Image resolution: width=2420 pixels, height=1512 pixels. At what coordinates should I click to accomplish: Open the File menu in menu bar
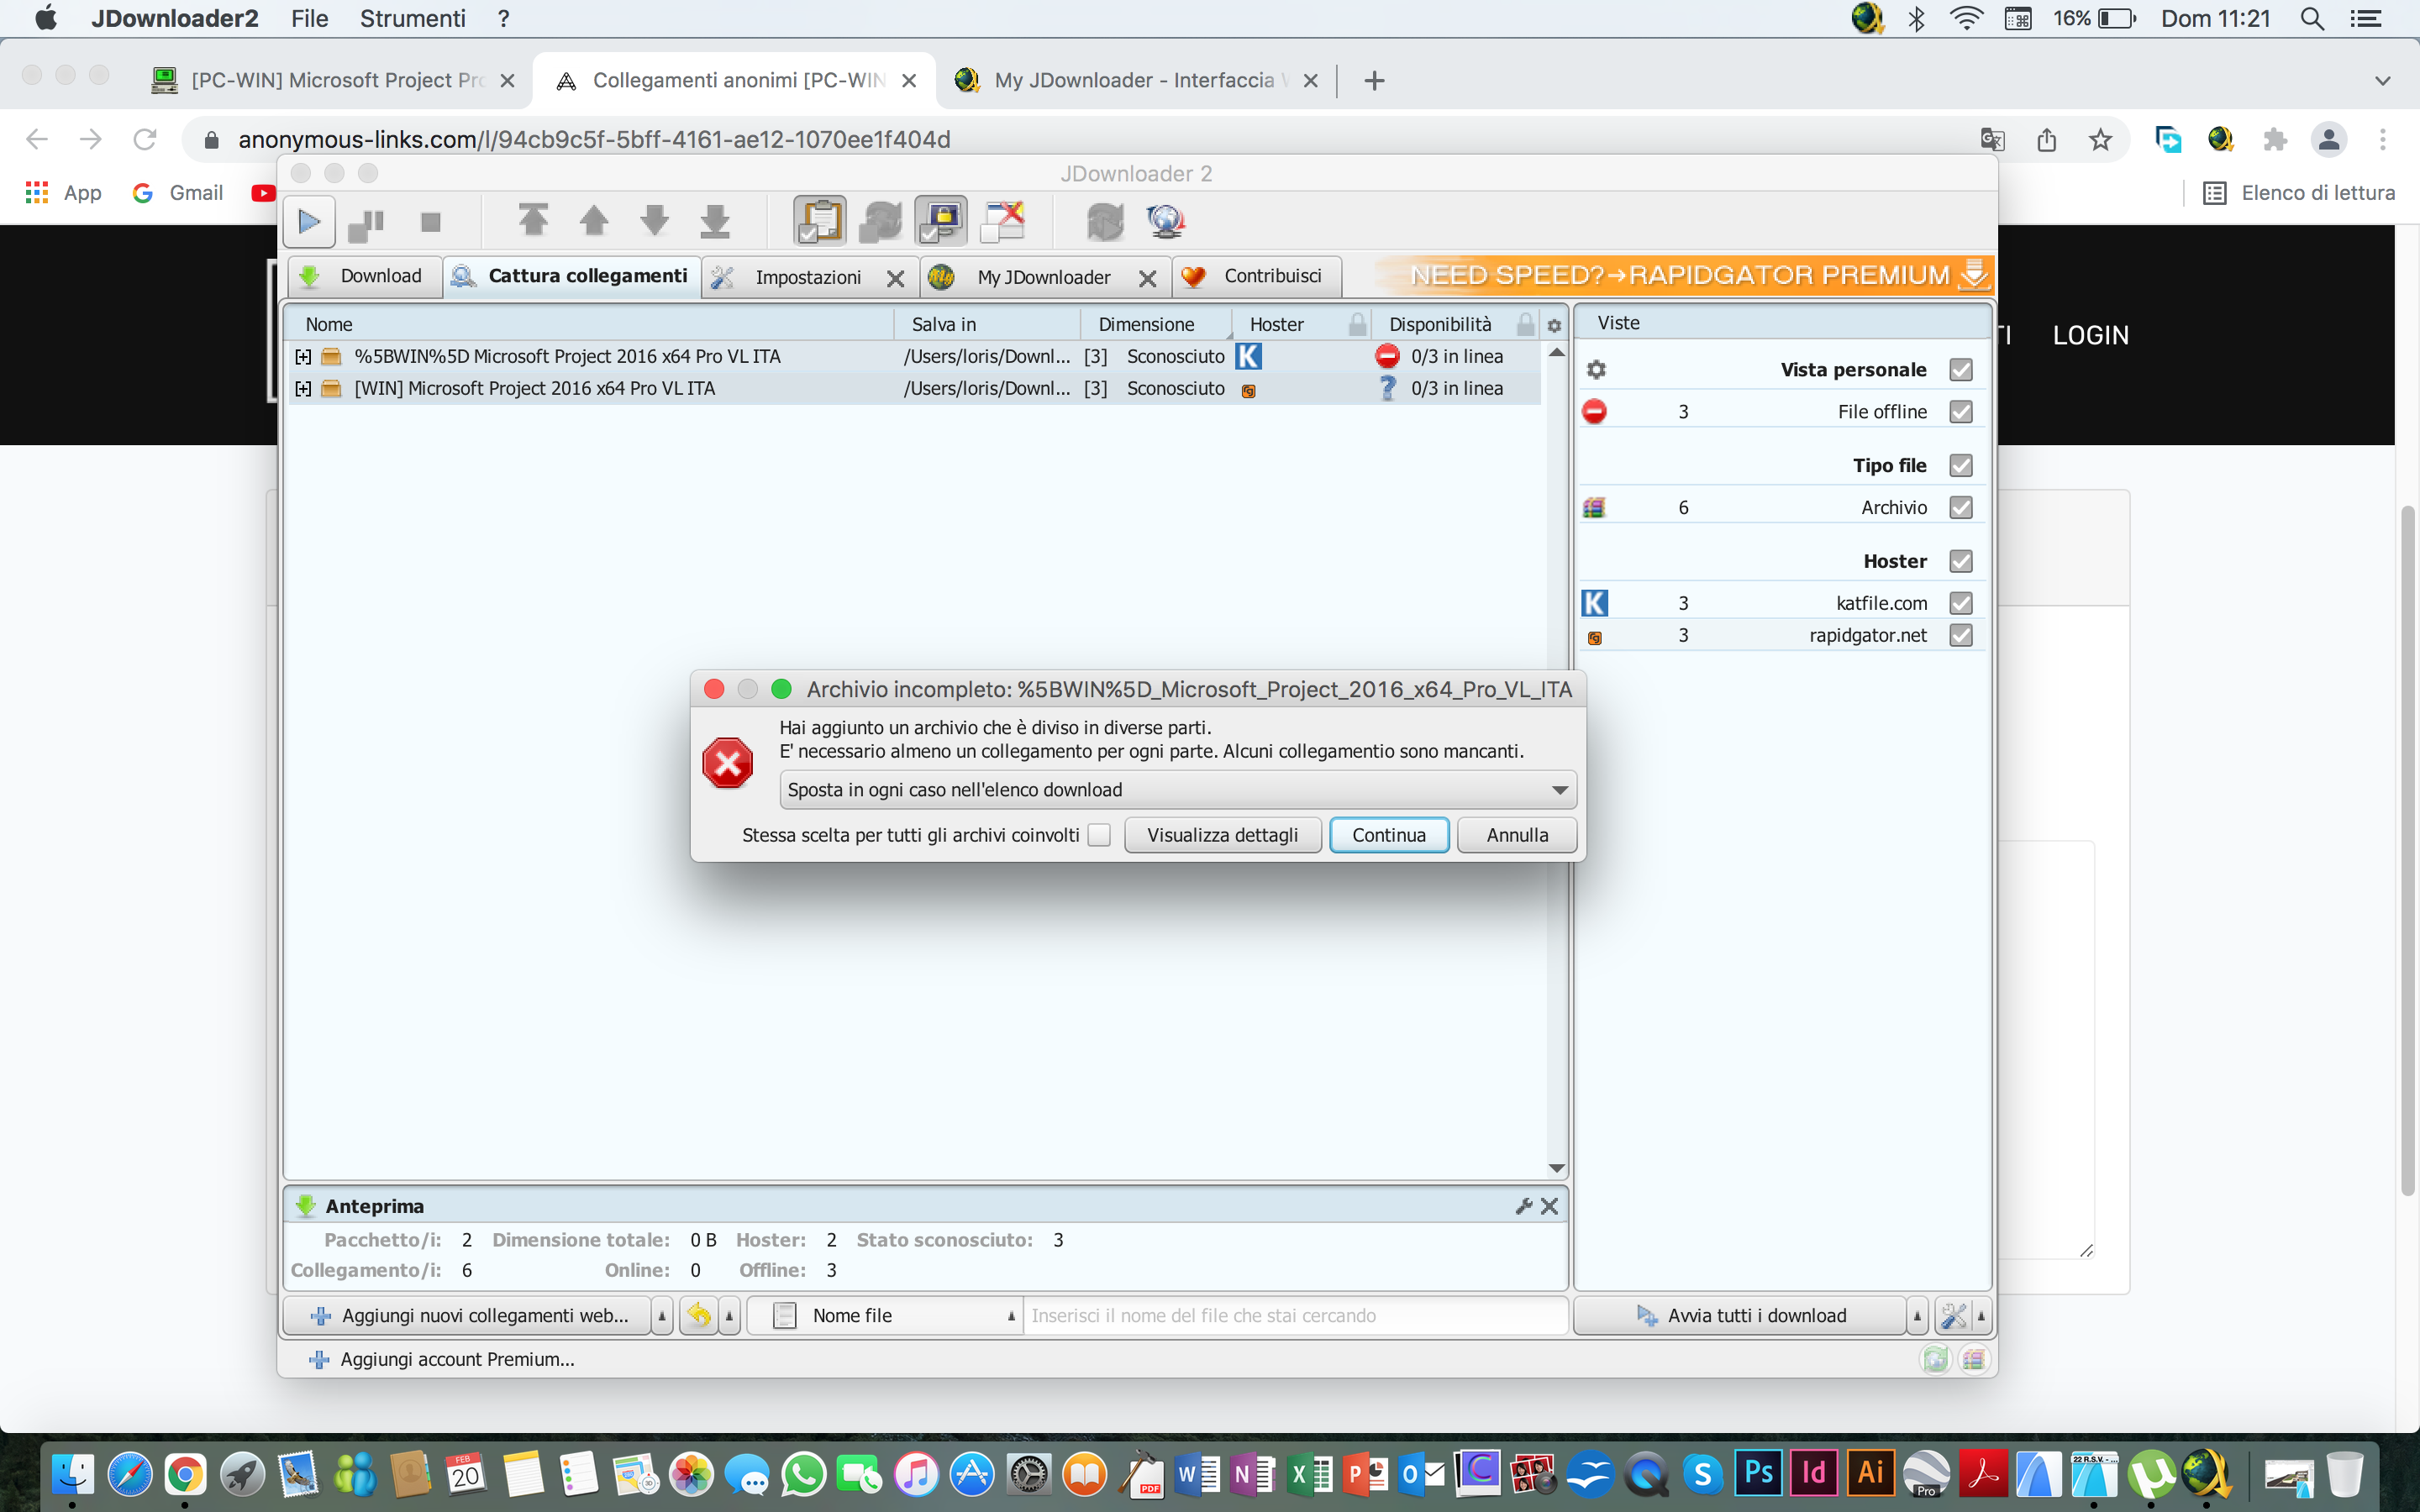point(309,18)
